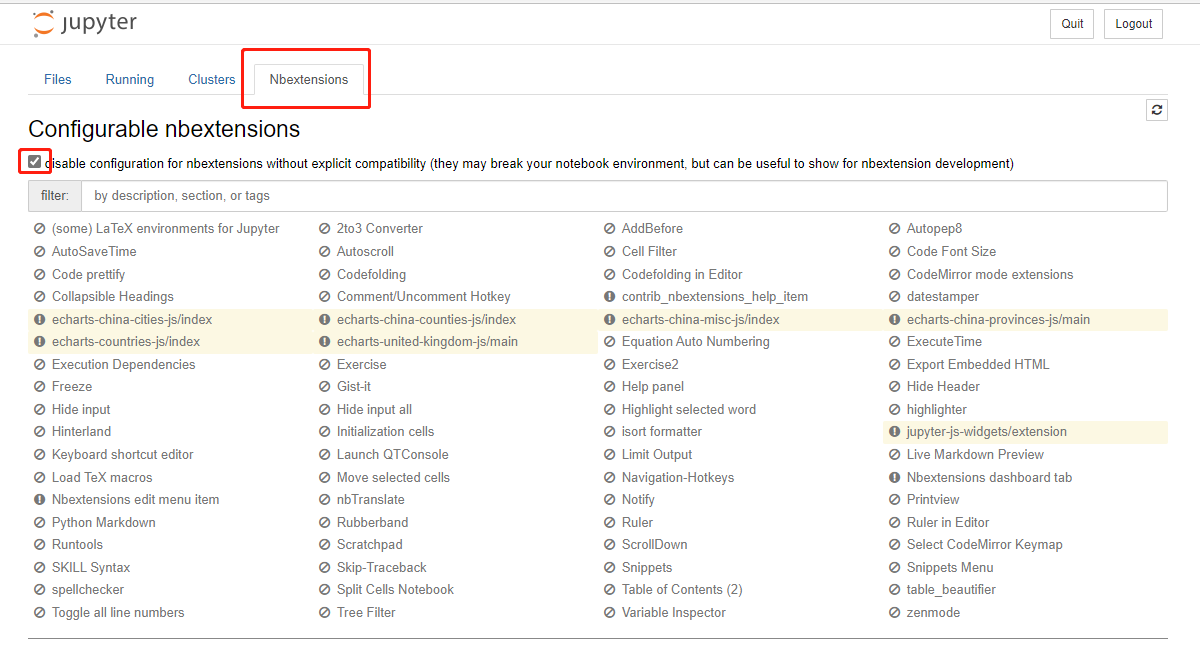Click the icon beside Scratchpad
Image resolution: width=1200 pixels, height=665 pixels.
coord(325,545)
